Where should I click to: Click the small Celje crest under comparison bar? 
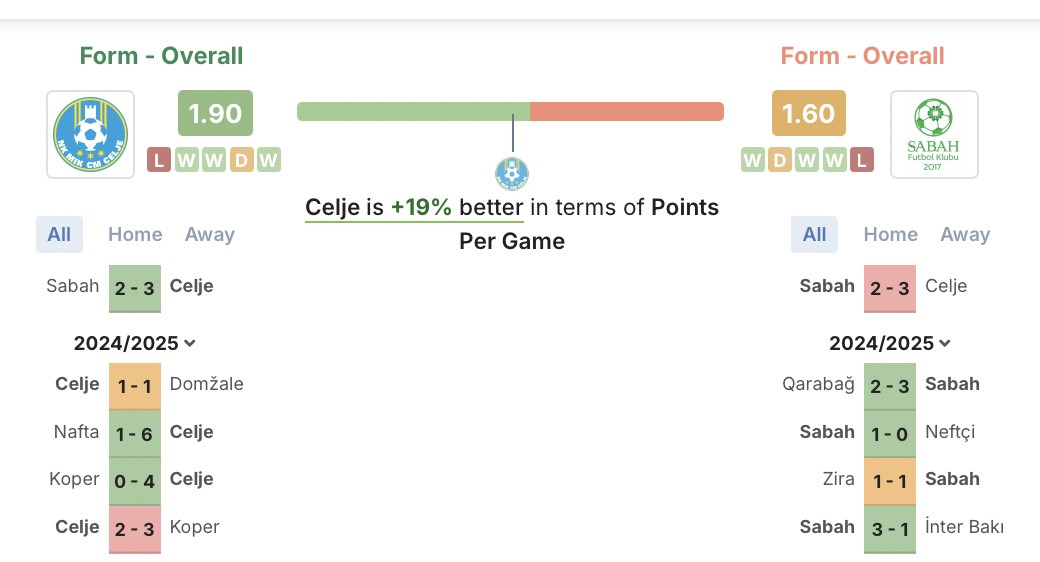pyautogui.click(x=512, y=174)
